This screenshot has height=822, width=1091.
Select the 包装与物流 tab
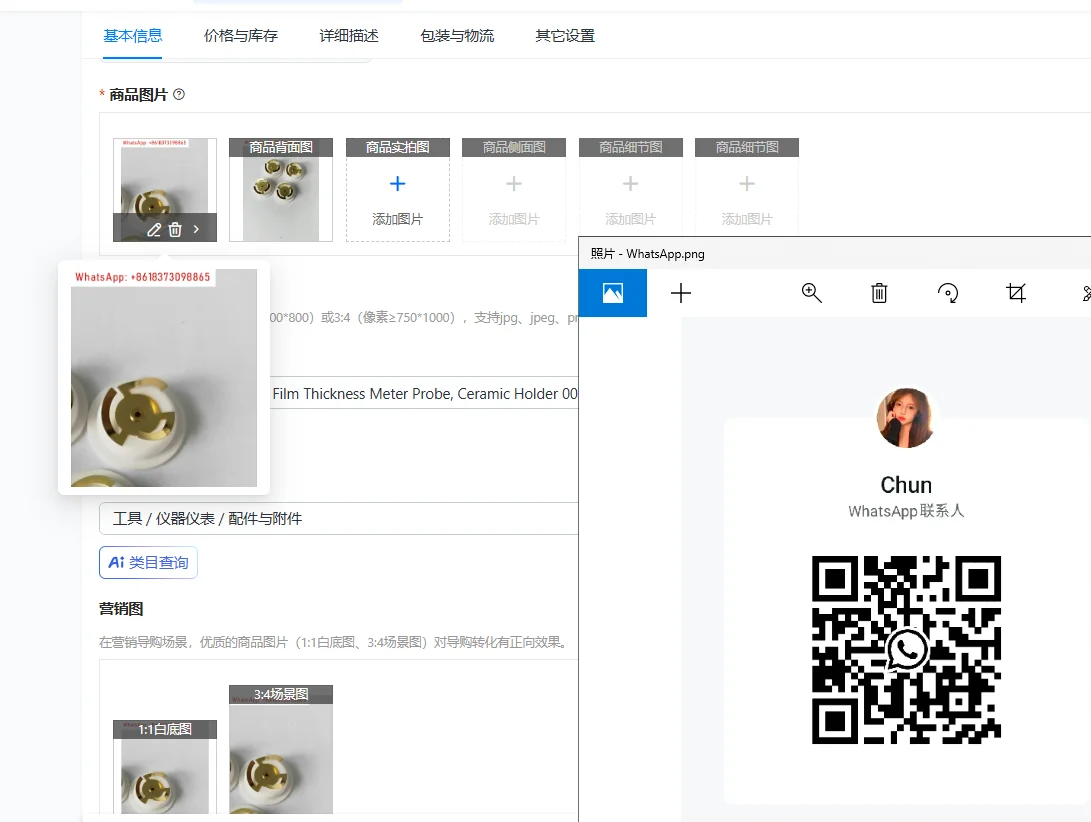point(457,35)
